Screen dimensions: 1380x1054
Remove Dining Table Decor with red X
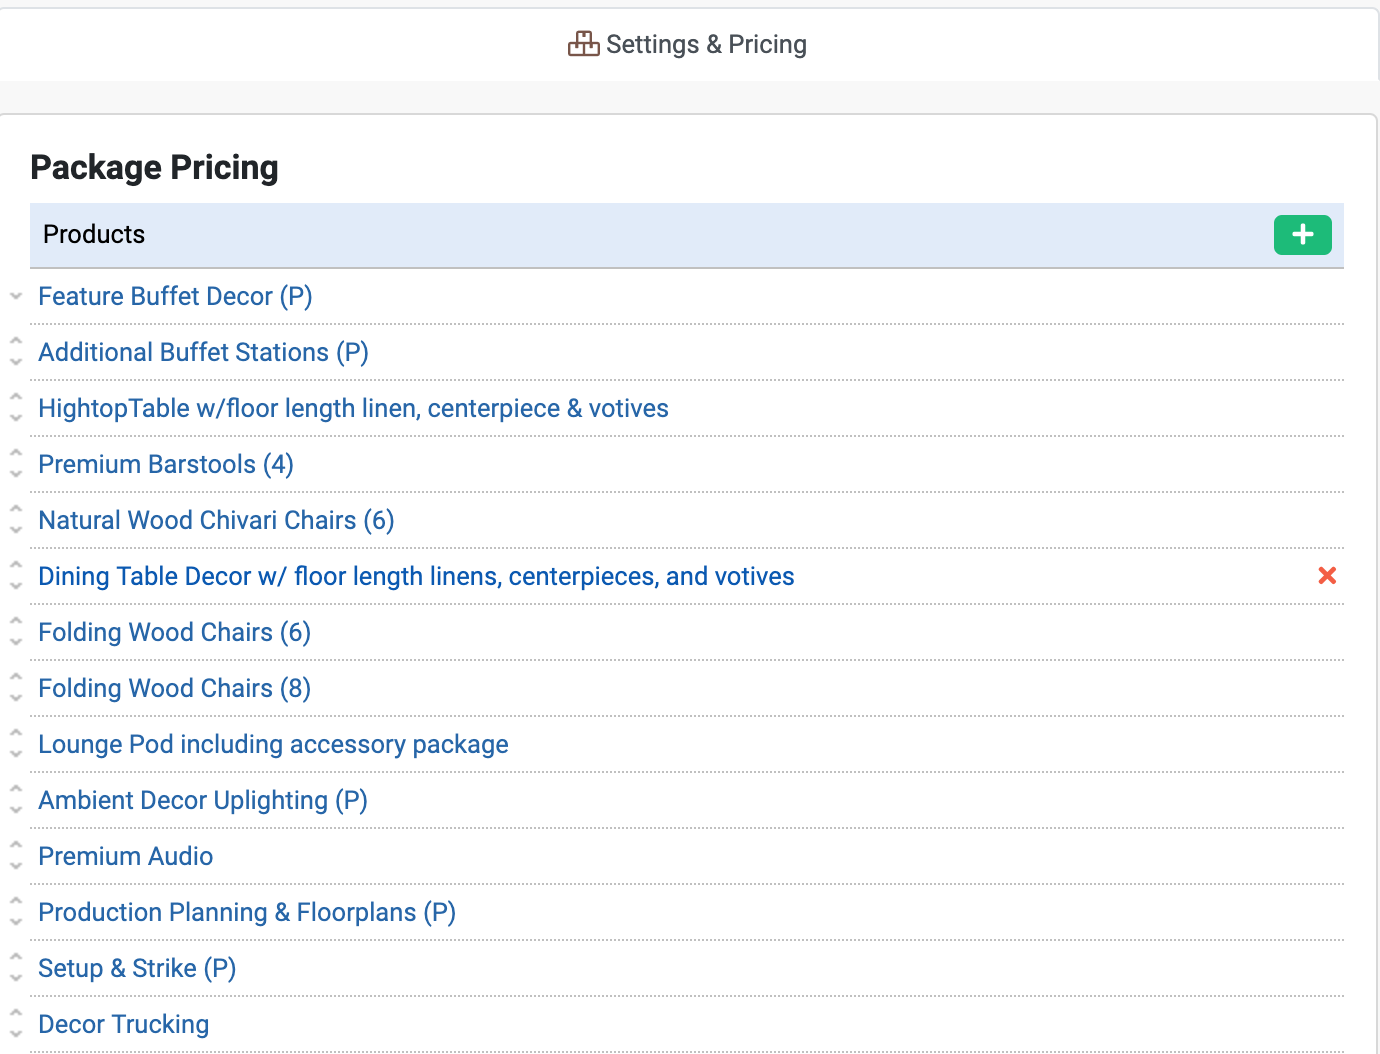pos(1327,576)
